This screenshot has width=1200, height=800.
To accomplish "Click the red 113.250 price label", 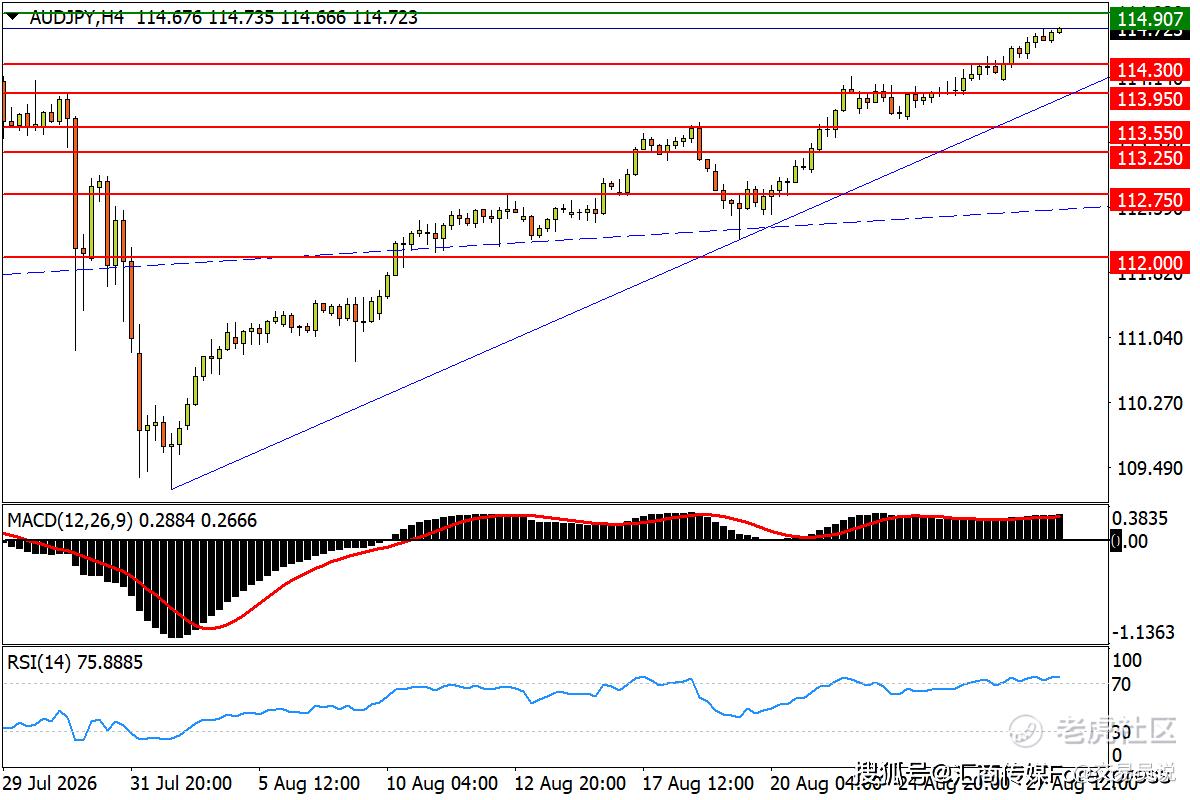I will point(1149,157).
